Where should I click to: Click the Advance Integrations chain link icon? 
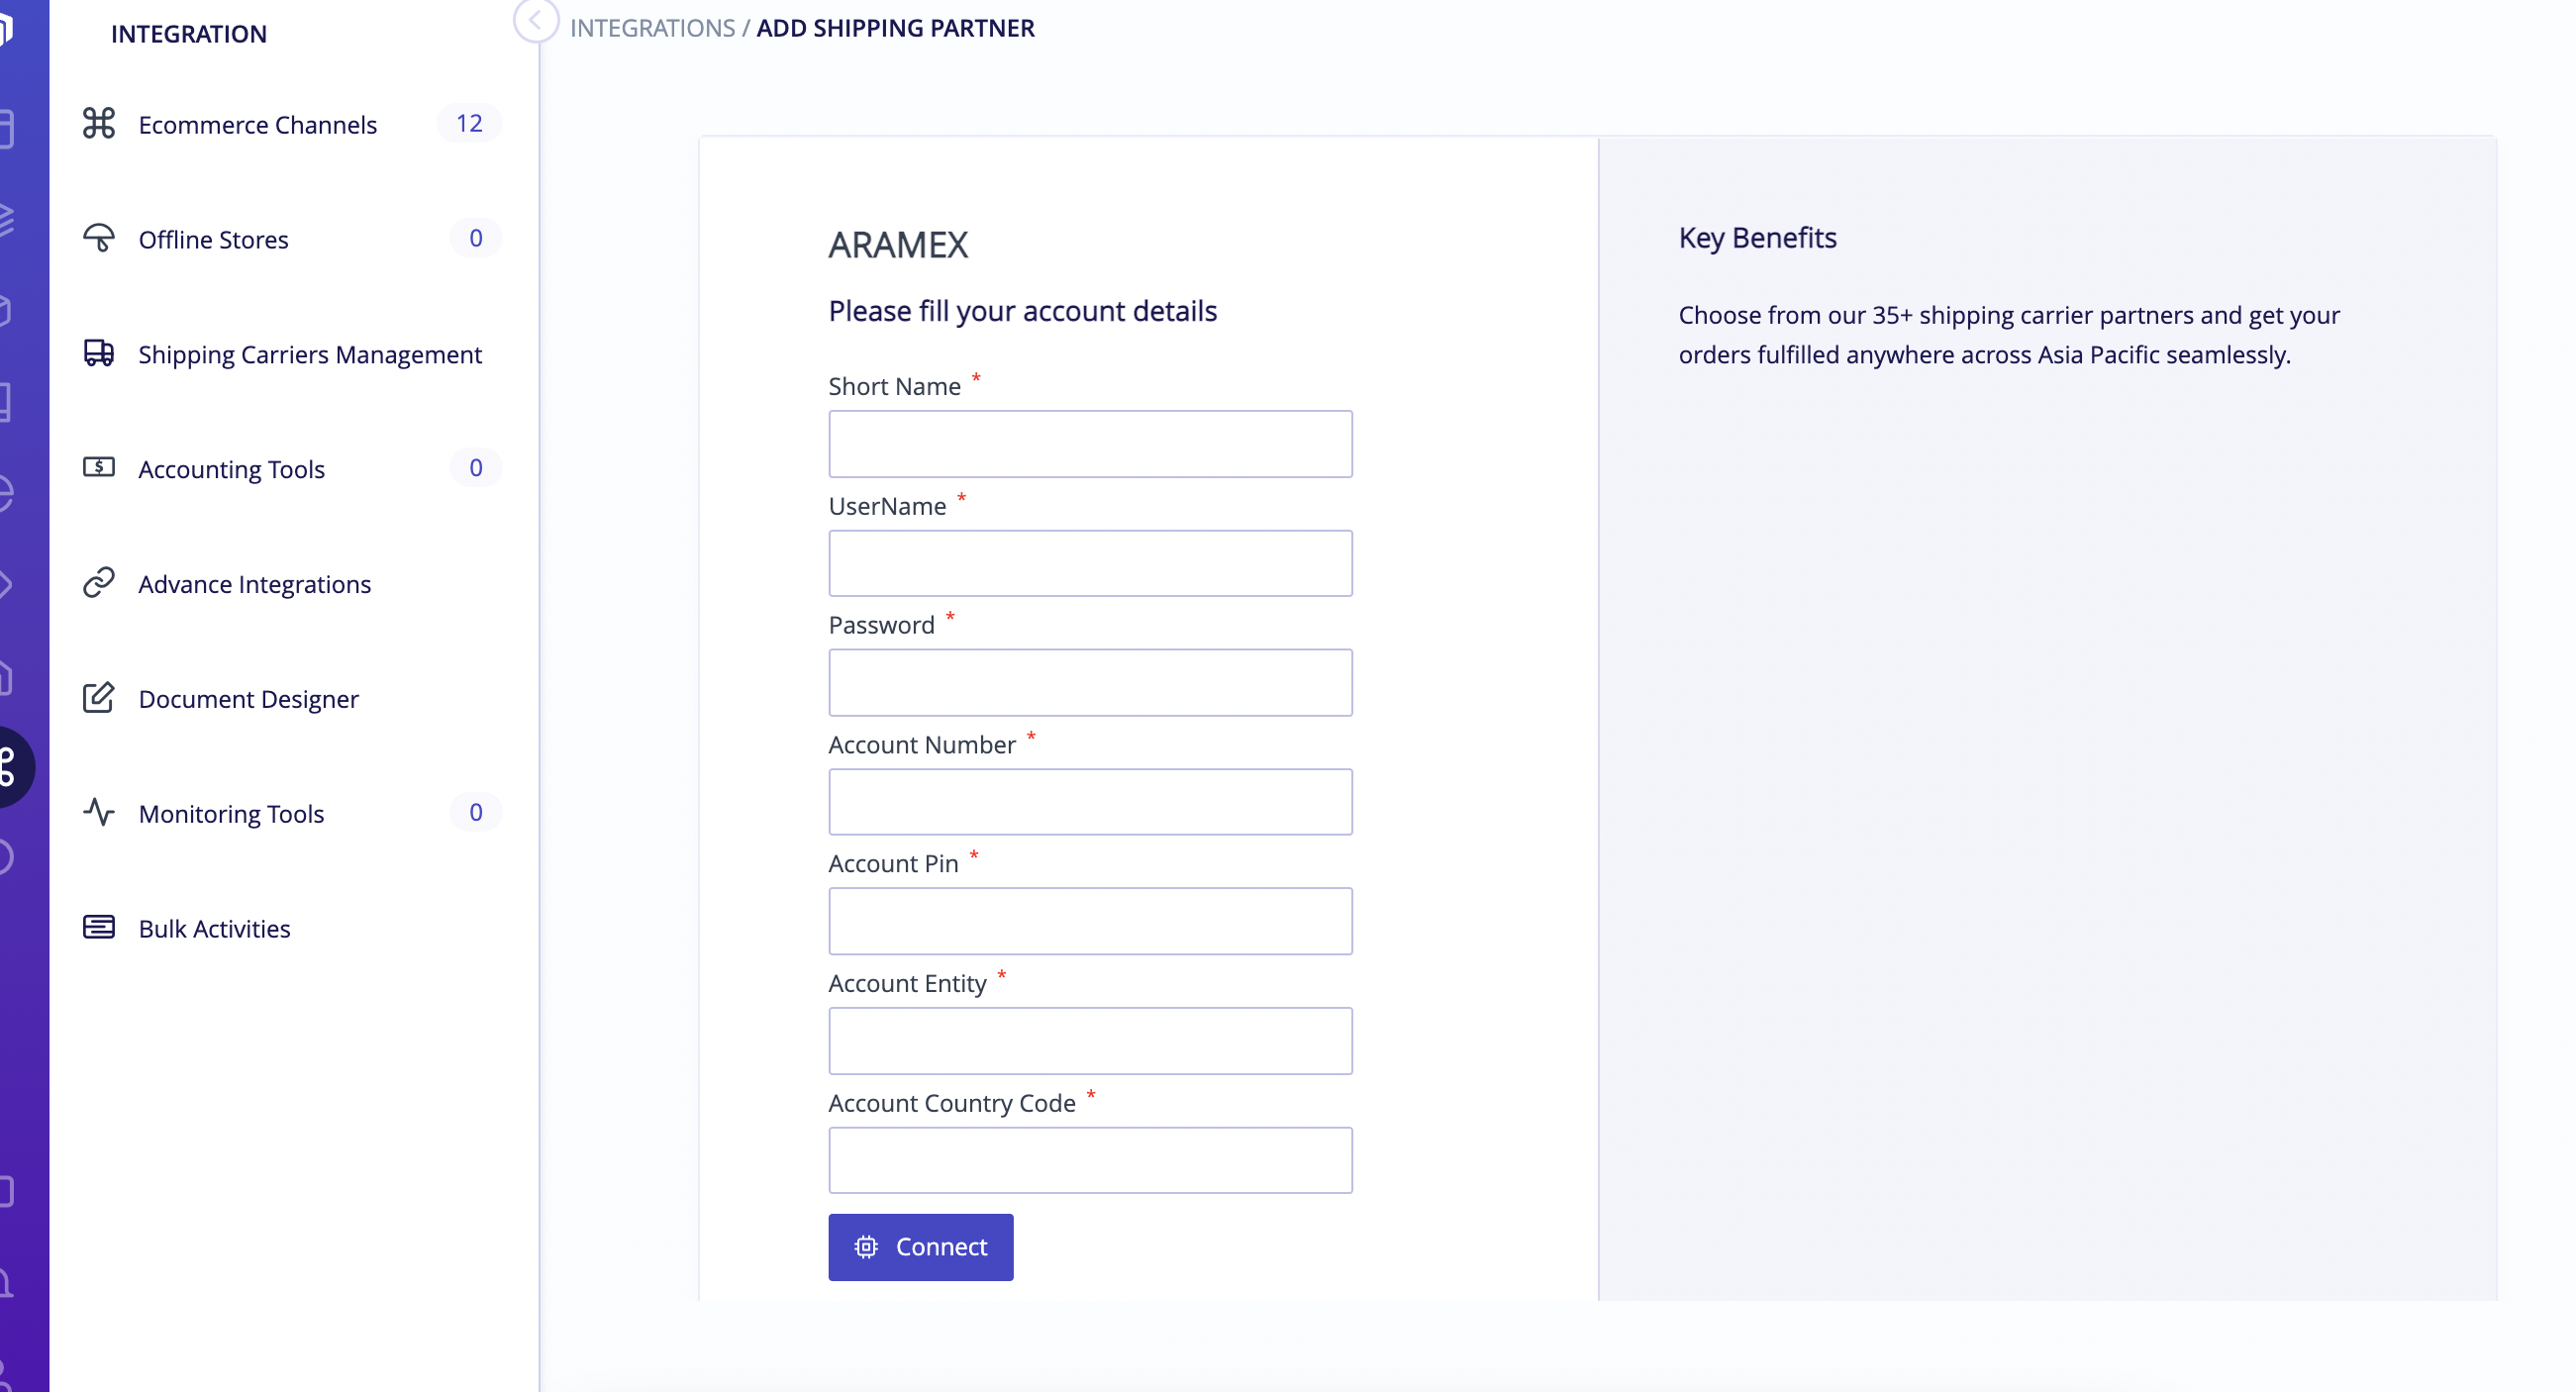99,582
